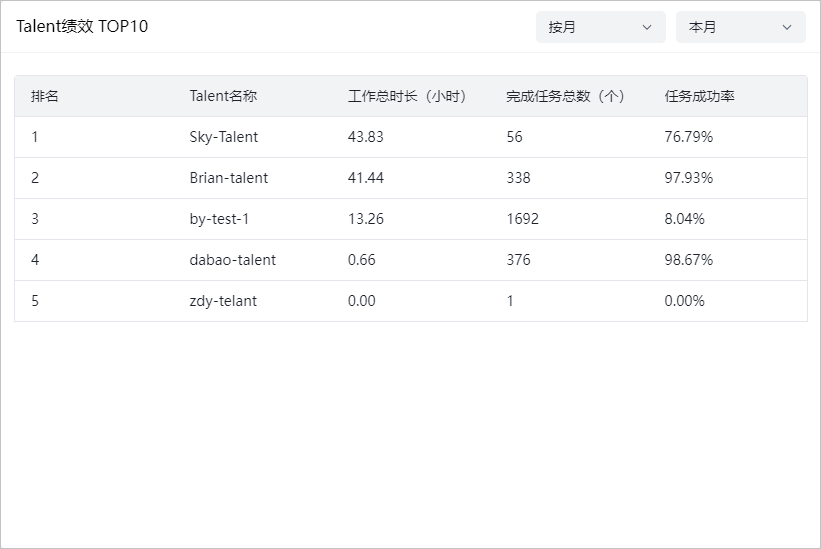This screenshot has height=549, width=821.
Task: Click the Talent名称 column header
Action: click(223, 96)
